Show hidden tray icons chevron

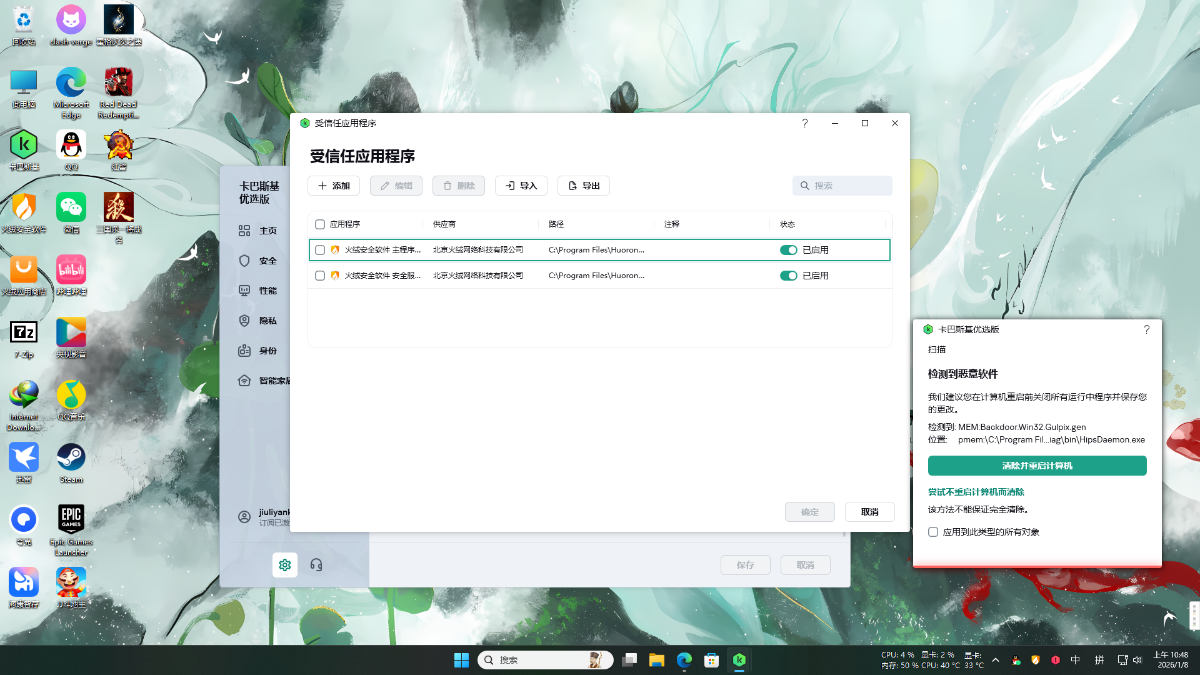coord(997,660)
